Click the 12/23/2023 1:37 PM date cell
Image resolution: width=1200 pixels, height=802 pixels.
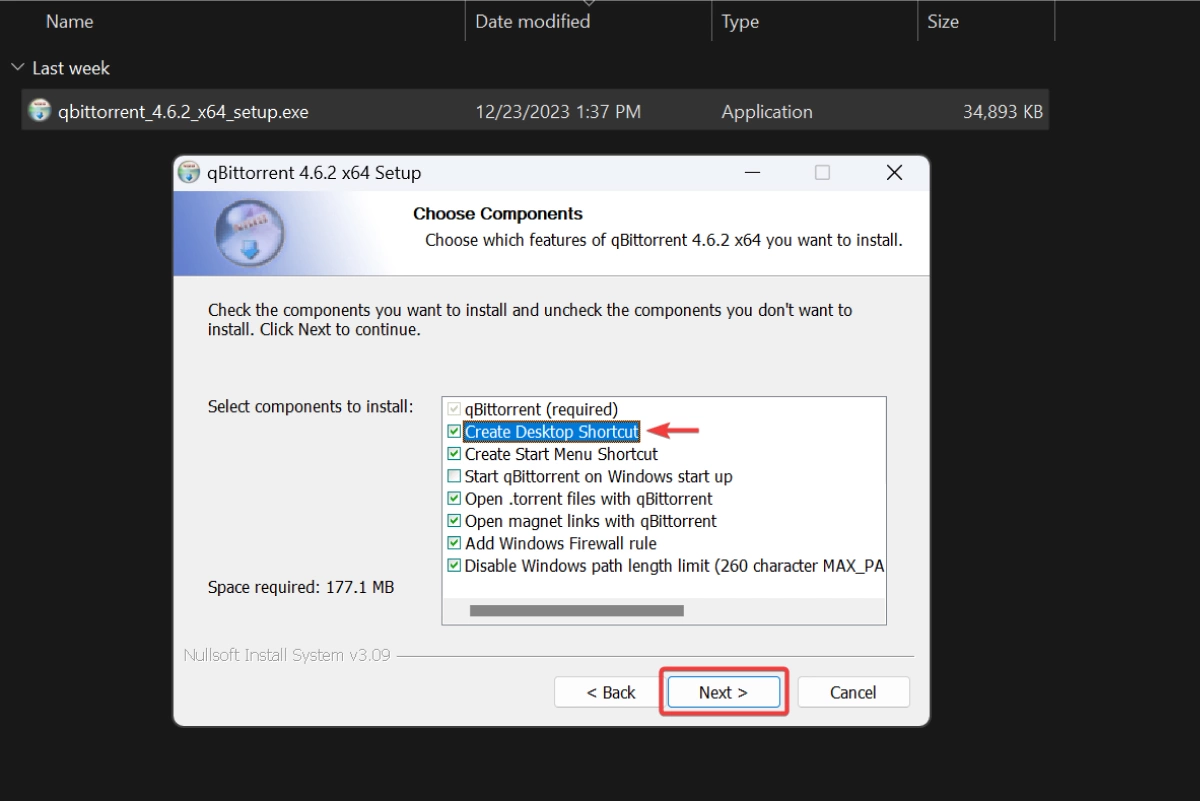[558, 112]
